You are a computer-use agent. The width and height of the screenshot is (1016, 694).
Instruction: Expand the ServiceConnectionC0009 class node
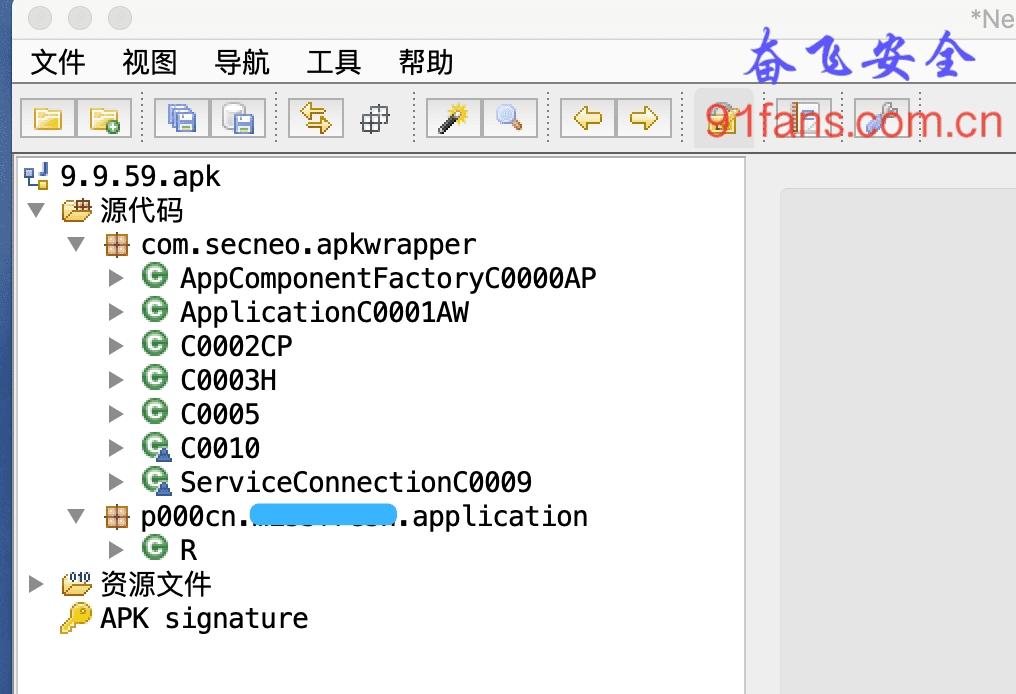(x=116, y=482)
